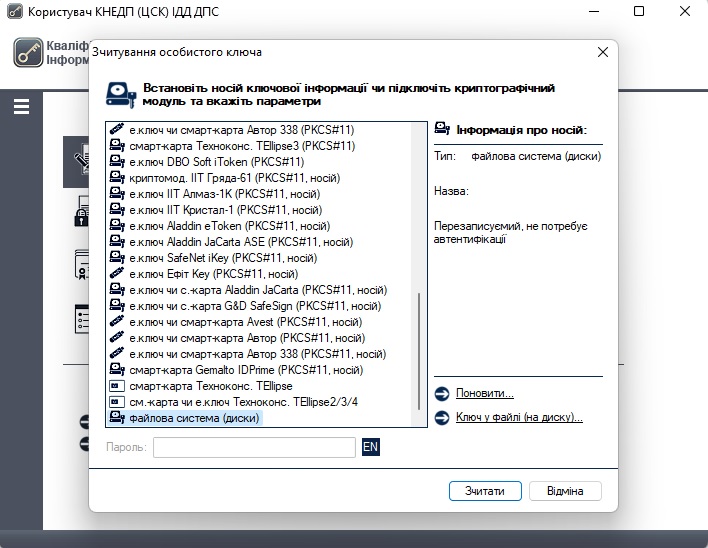708x548 pixels.
Task: Select 'е.ключ SafeNet iKey' item
Action: click(214, 258)
